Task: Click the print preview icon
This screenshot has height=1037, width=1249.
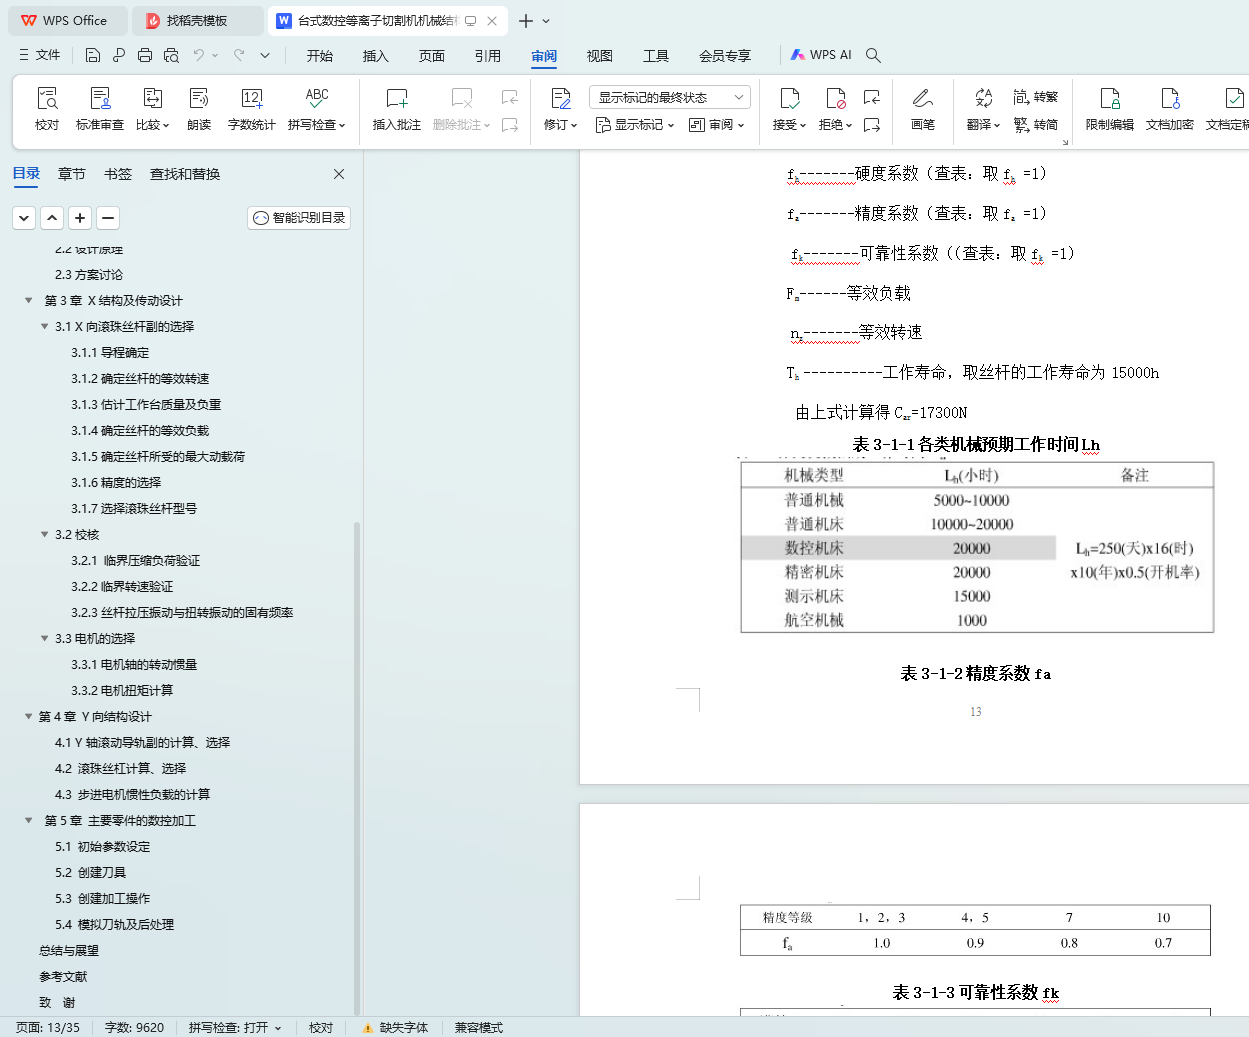Action: 171,55
